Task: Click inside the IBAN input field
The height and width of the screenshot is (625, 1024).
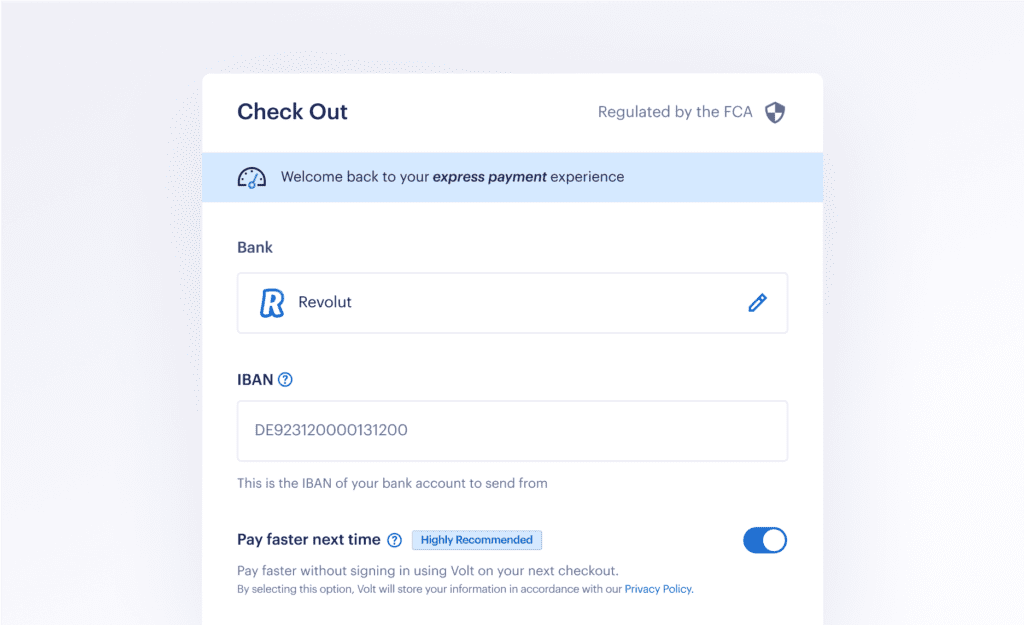Action: point(512,430)
